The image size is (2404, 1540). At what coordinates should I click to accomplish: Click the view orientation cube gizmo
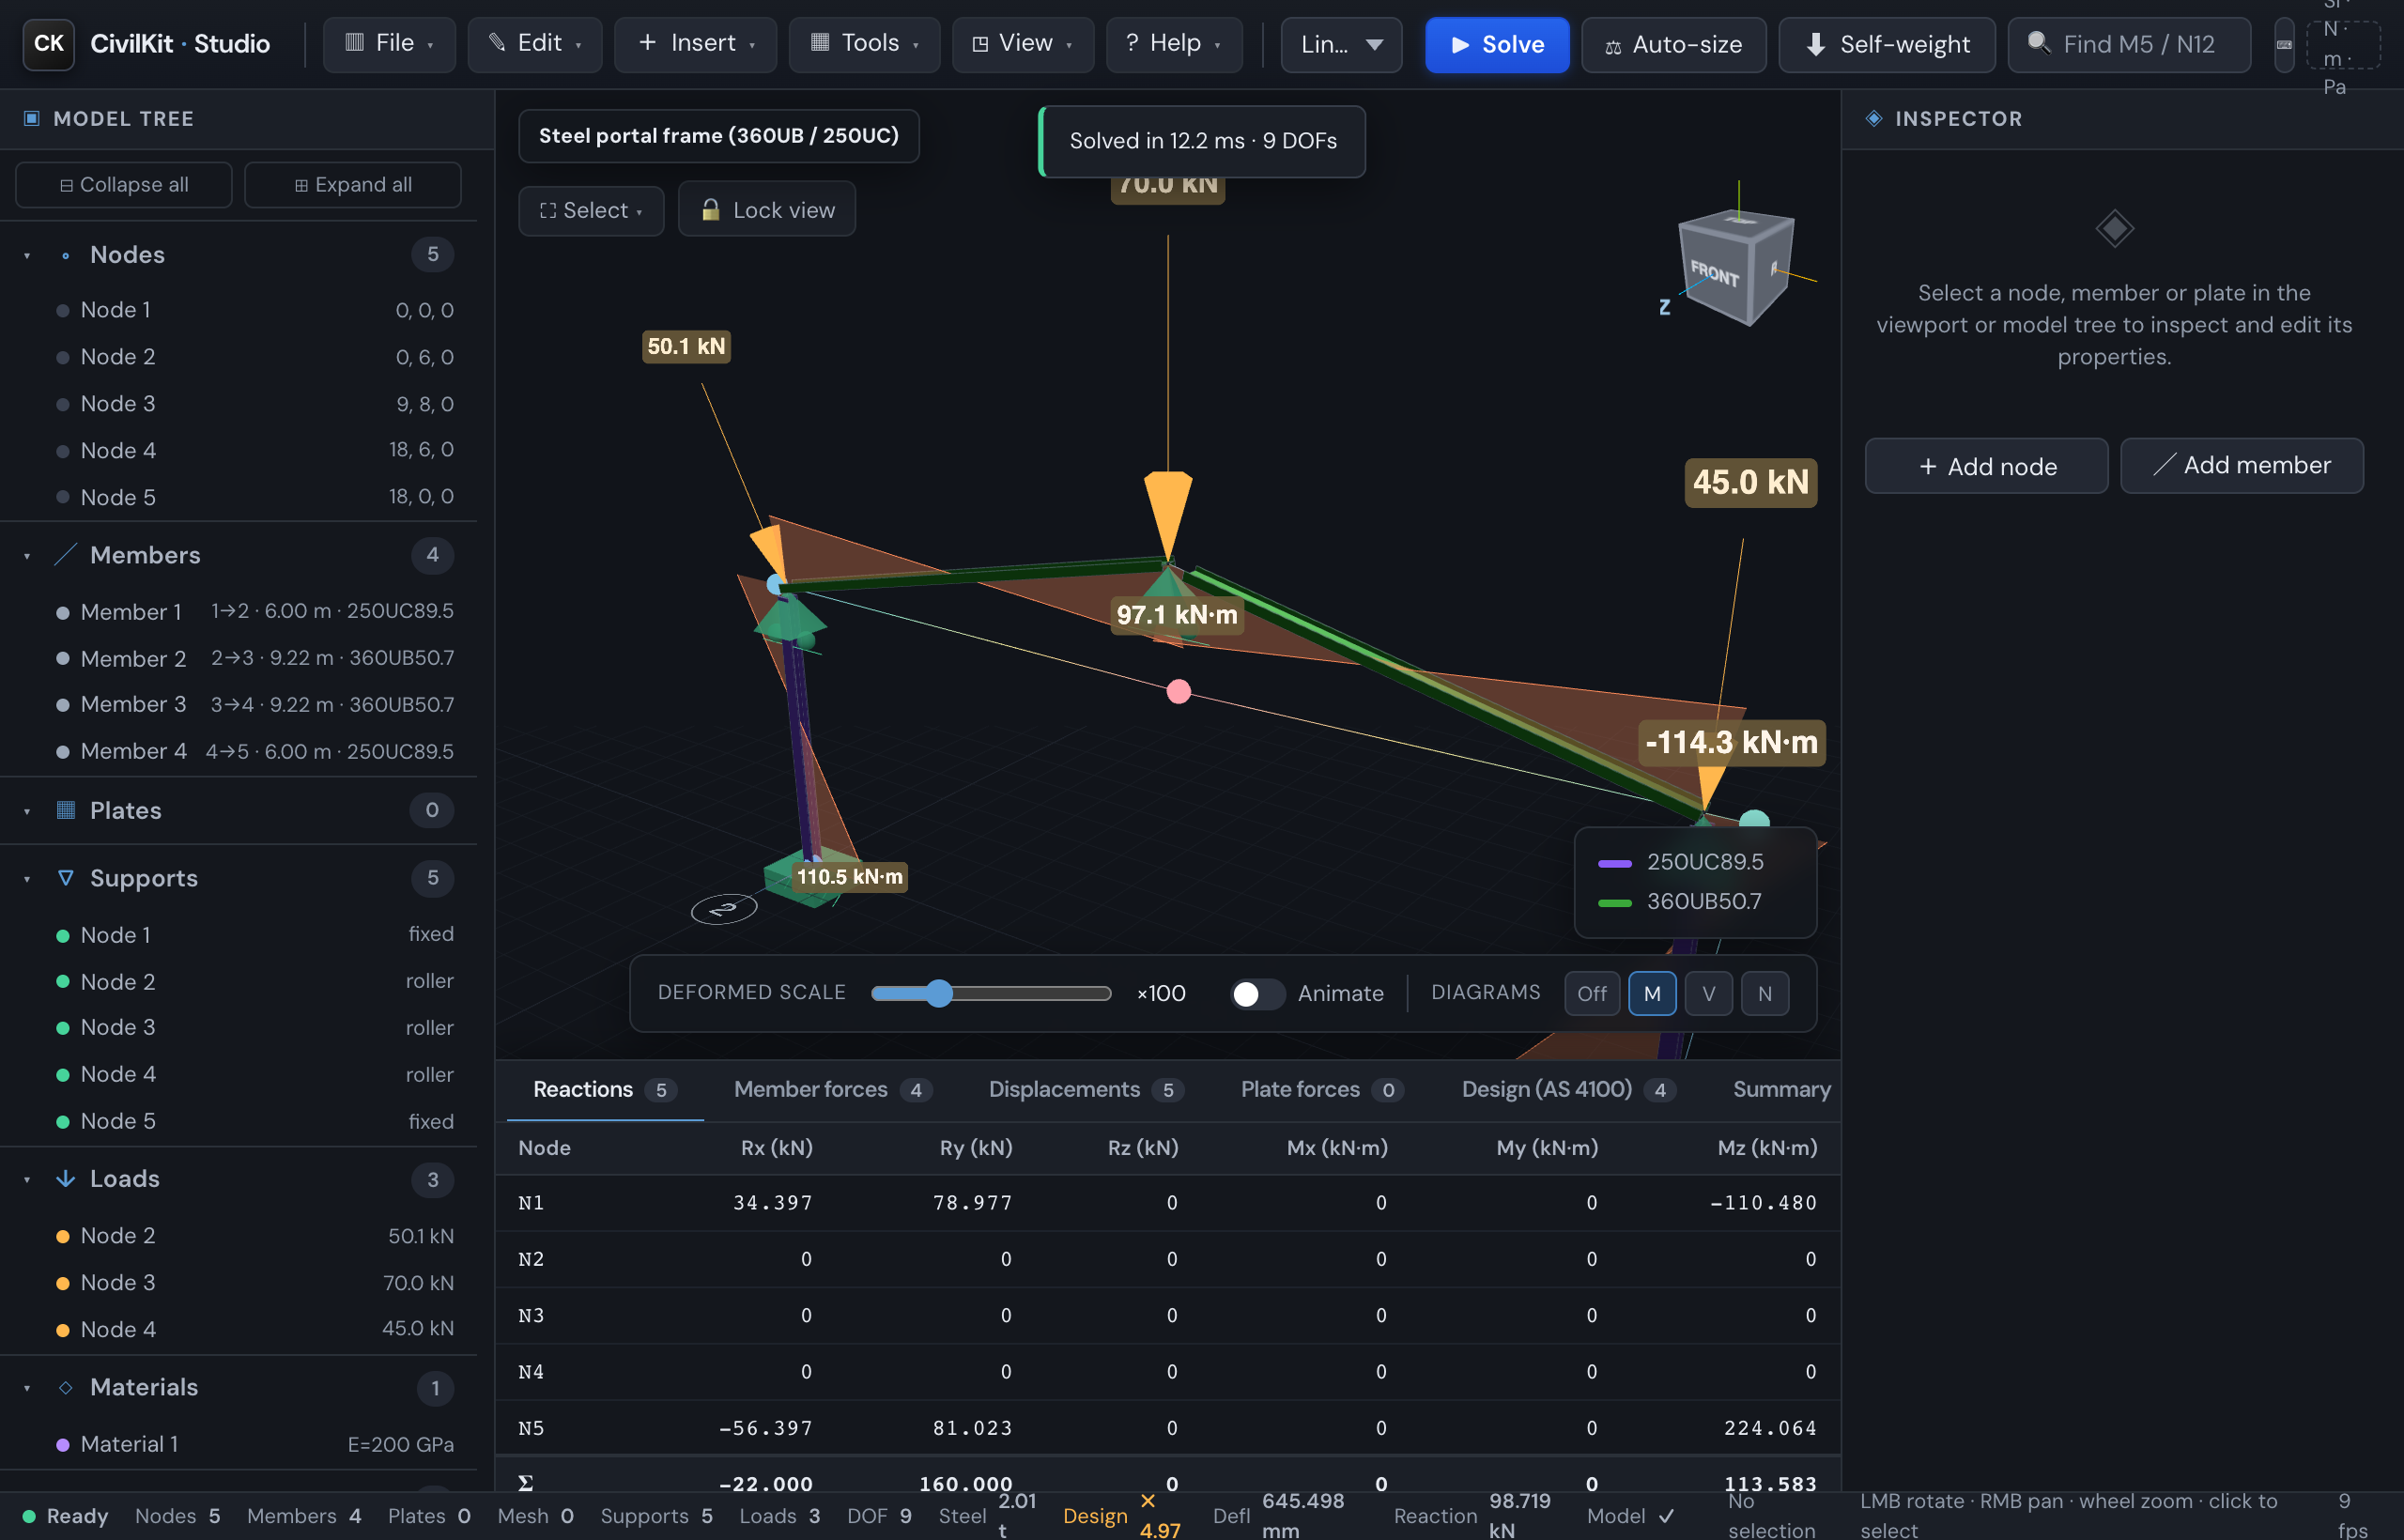tap(1735, 266)
